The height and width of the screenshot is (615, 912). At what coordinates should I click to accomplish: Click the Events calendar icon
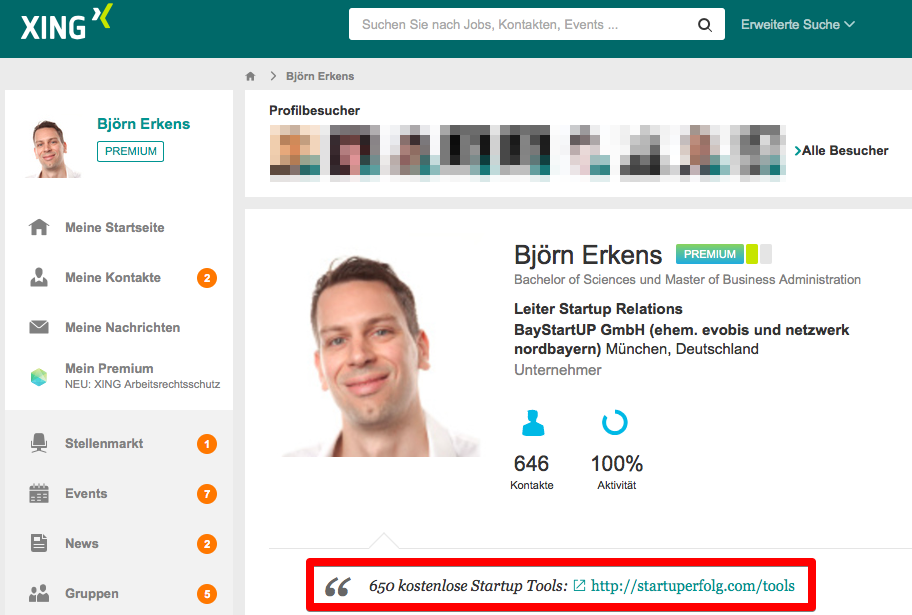pyautogui.click(x=39, y=493)
